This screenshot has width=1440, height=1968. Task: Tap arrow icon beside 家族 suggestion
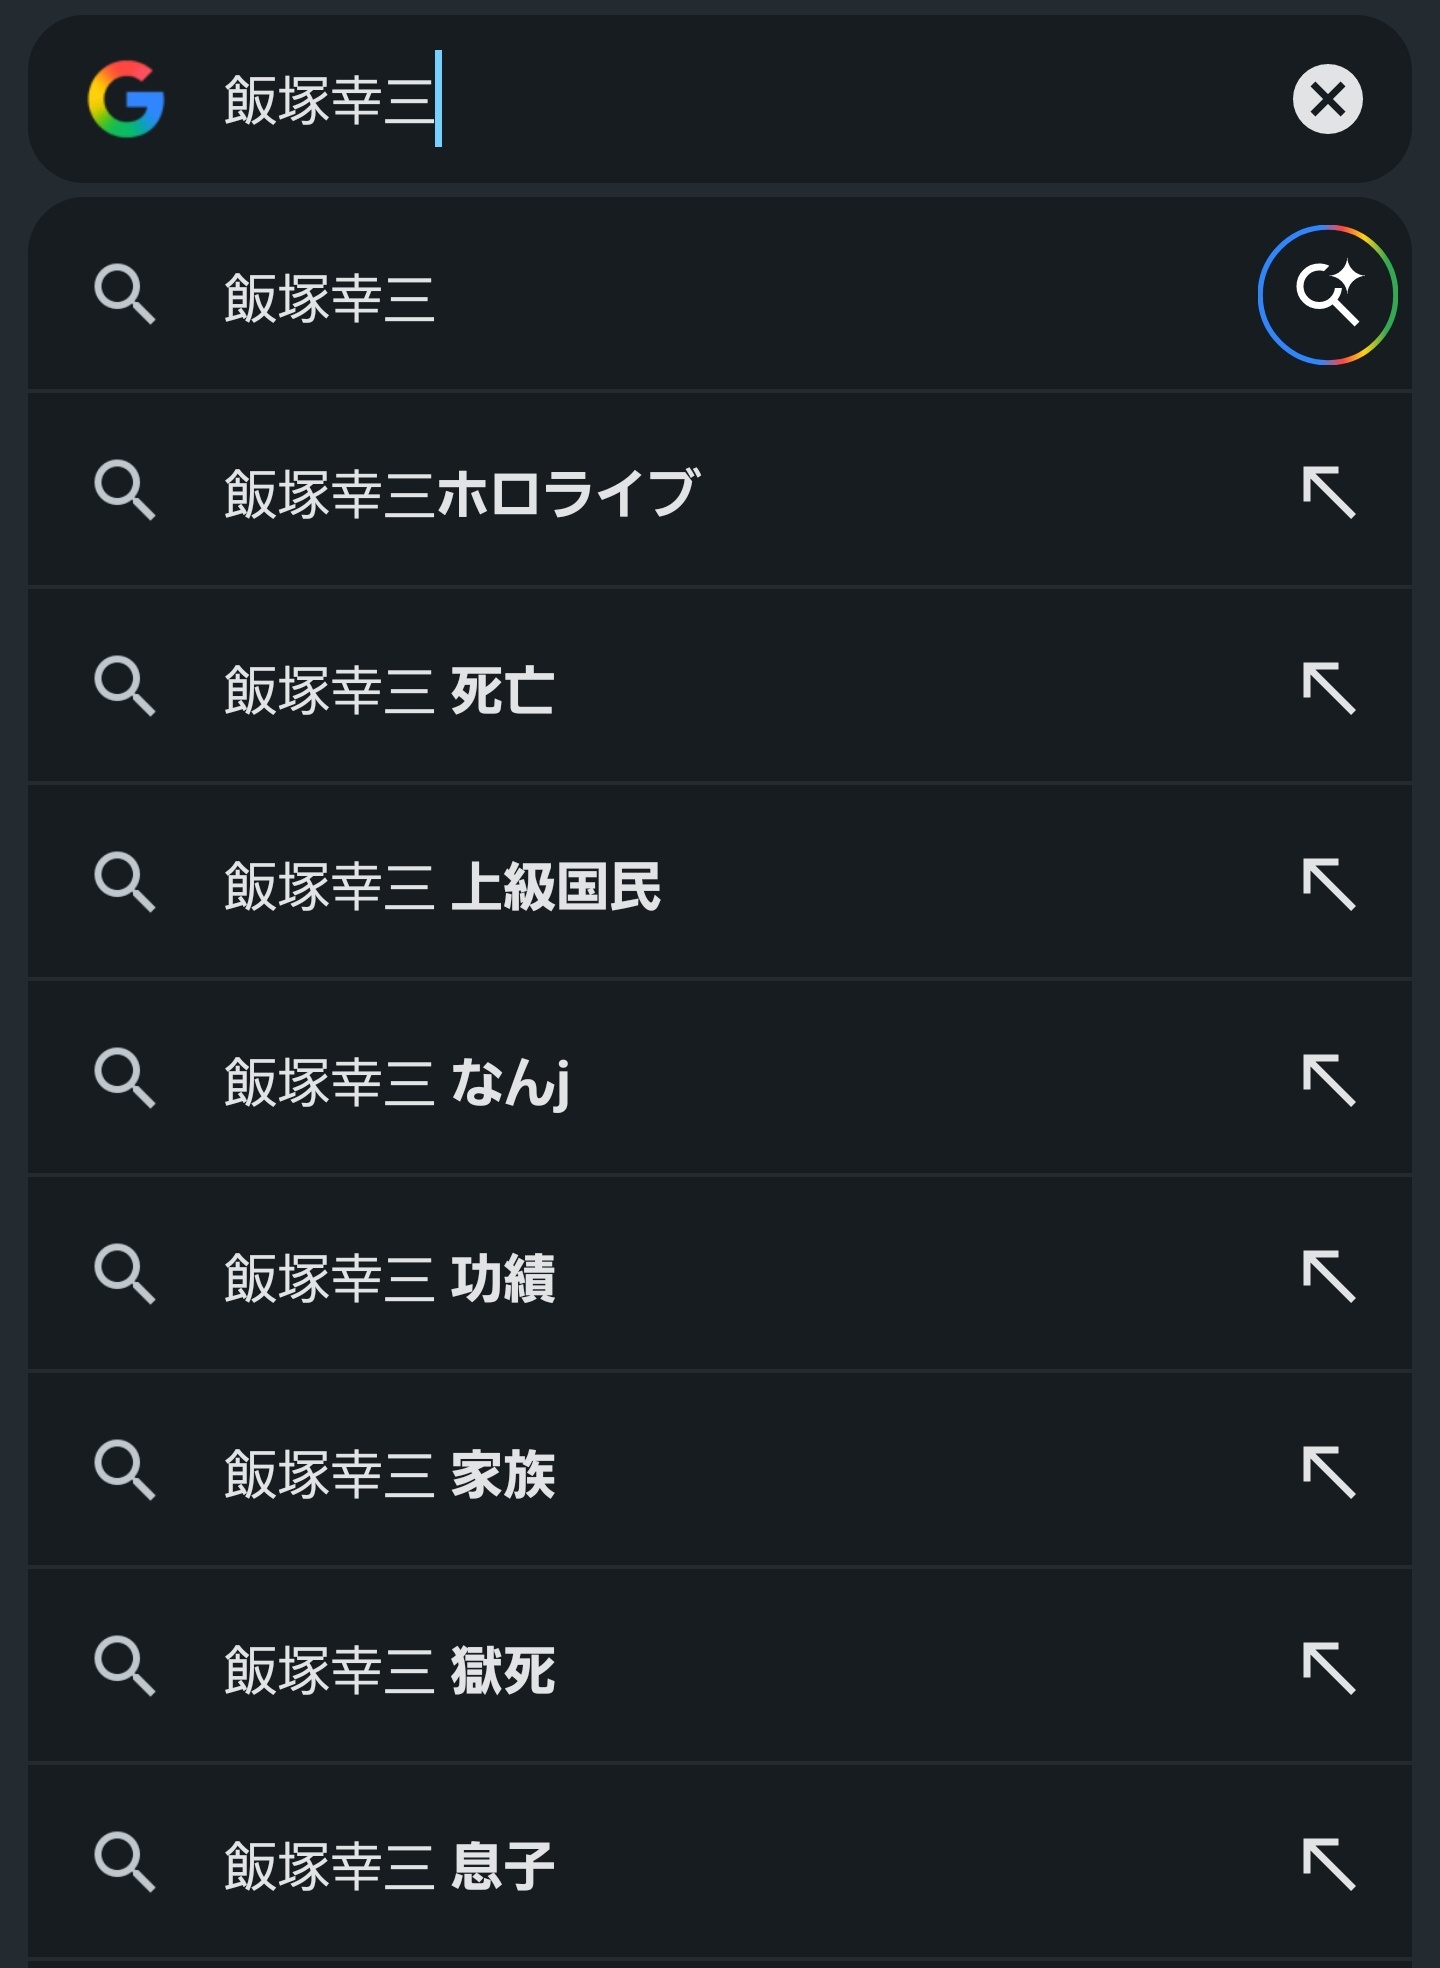point(1328,1472)
